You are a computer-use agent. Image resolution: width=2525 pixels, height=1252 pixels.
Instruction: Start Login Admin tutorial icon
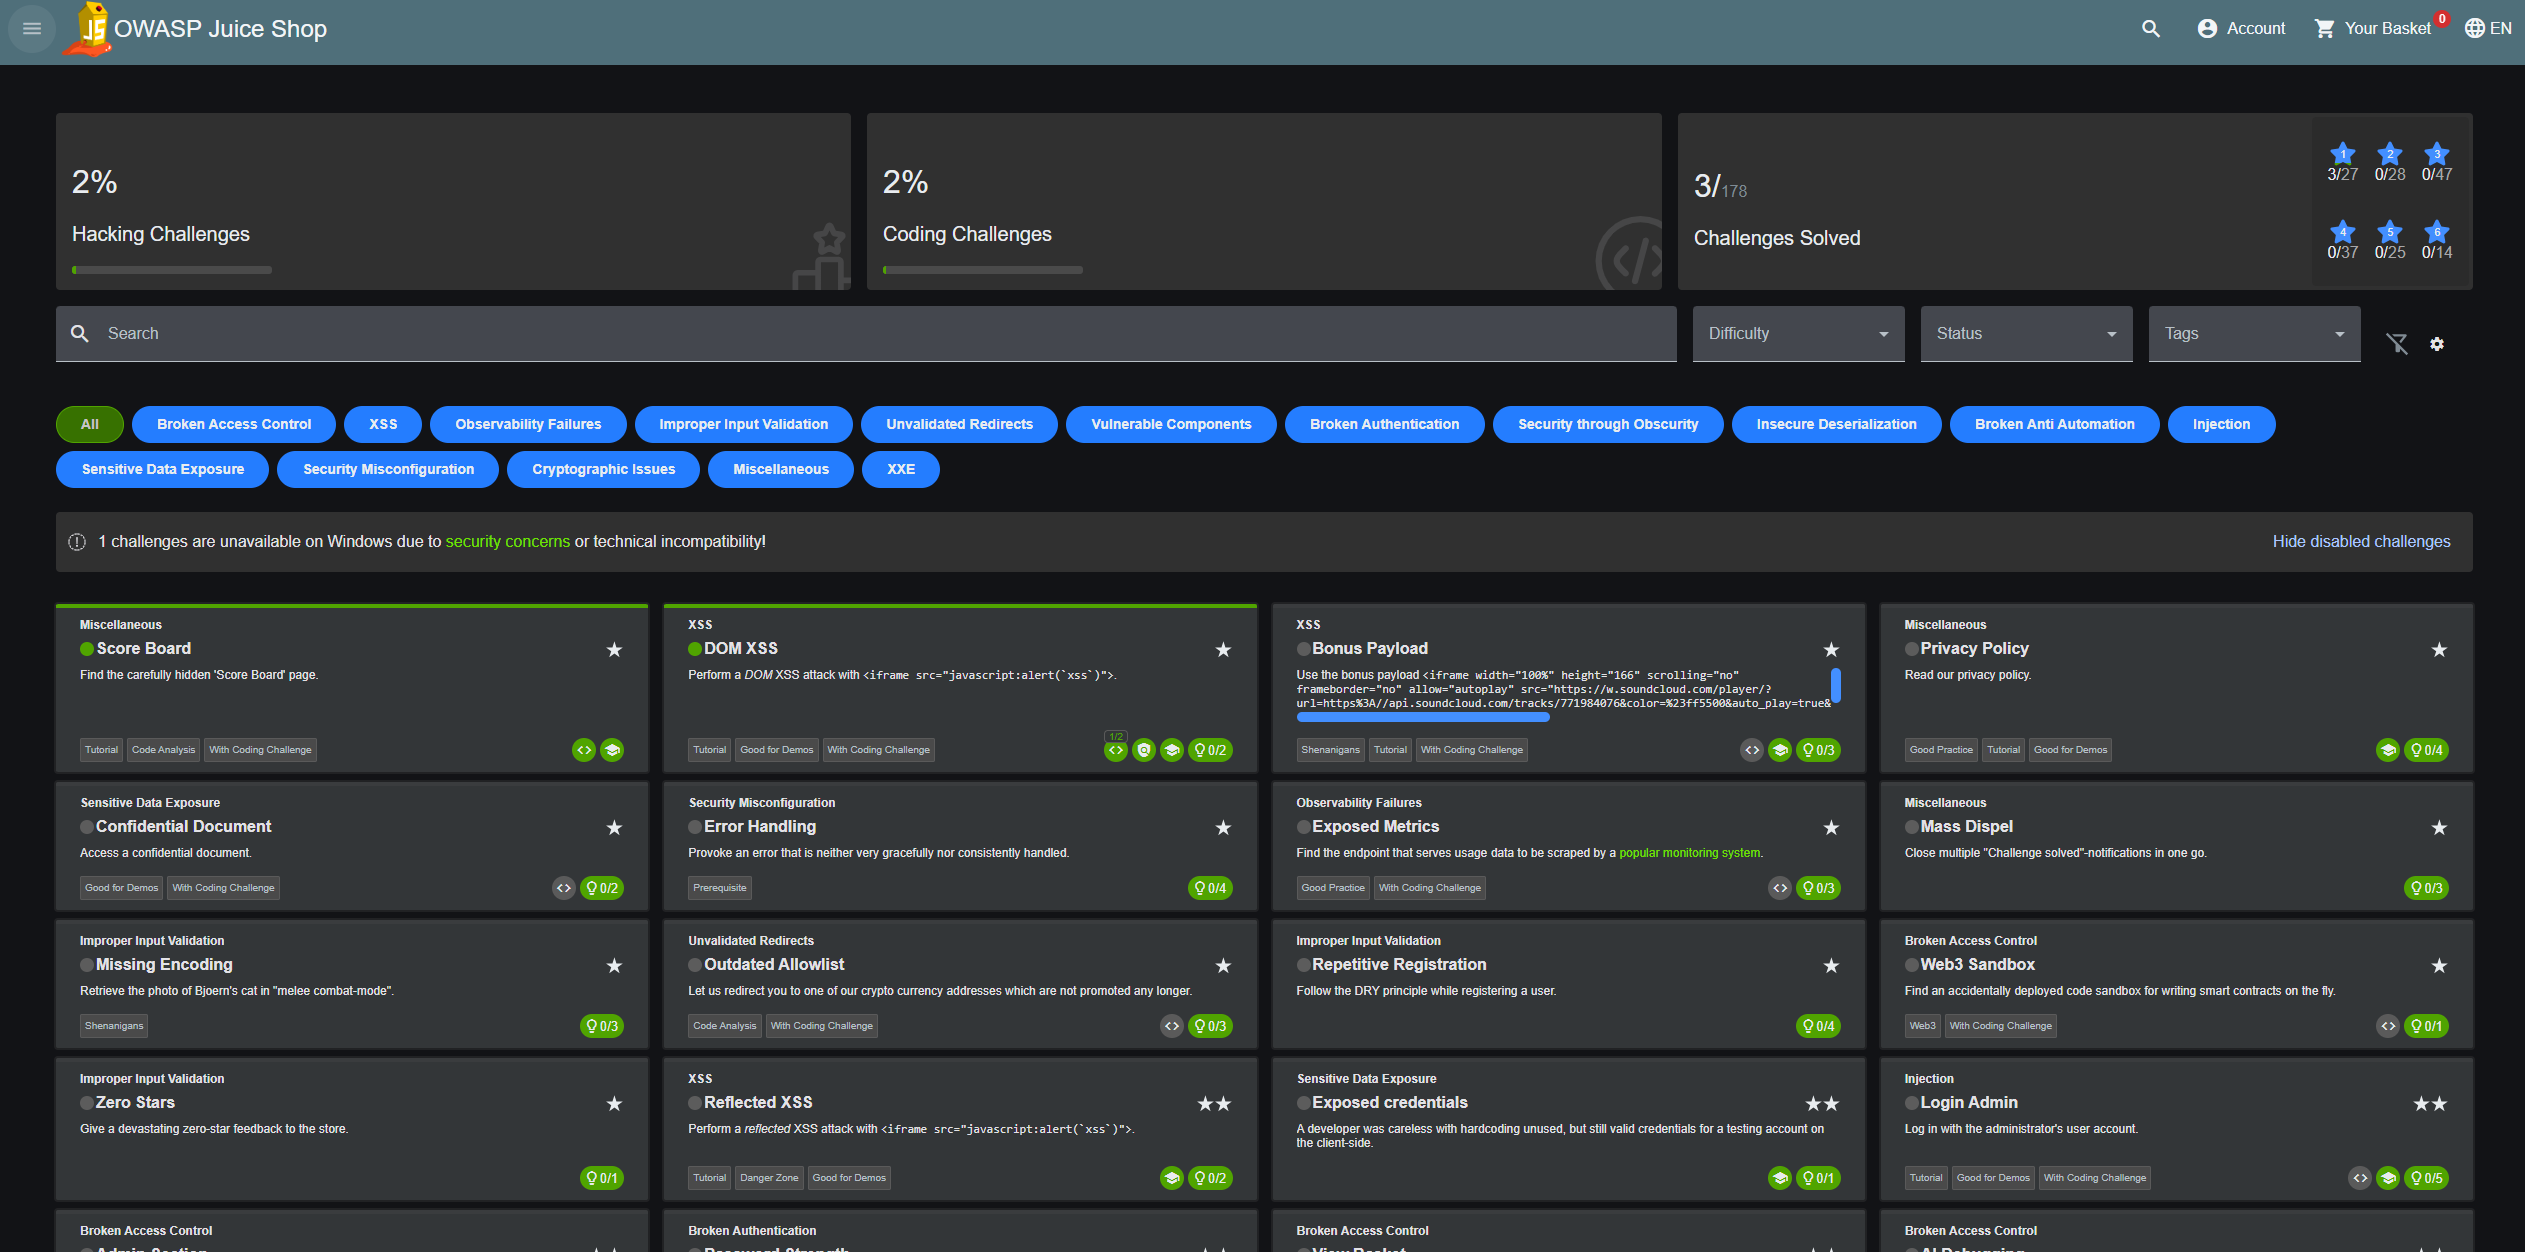(2388, 1178)
